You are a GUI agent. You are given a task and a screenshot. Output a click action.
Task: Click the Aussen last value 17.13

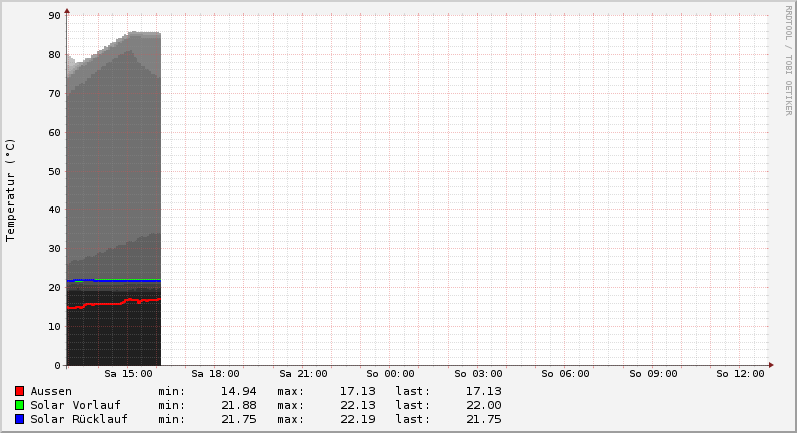click(x=483, y=391)
